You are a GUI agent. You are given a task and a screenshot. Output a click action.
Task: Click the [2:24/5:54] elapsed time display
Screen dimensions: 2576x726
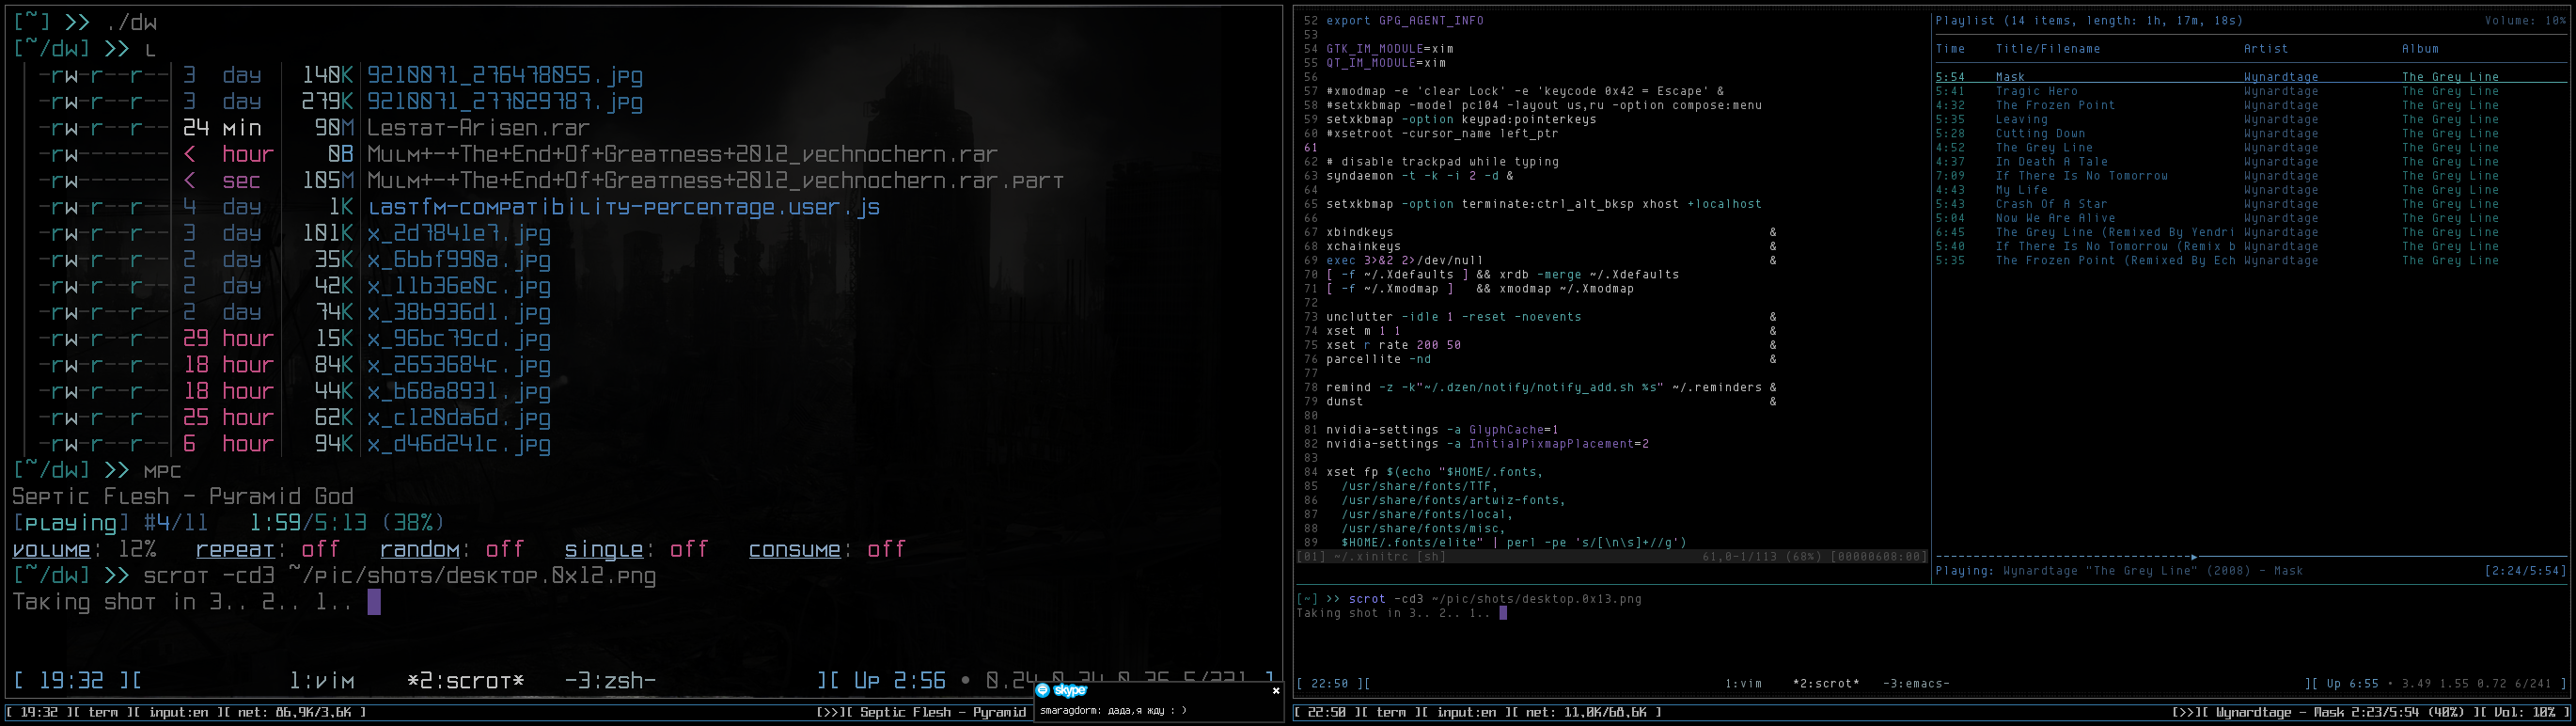click(2525, 571)
